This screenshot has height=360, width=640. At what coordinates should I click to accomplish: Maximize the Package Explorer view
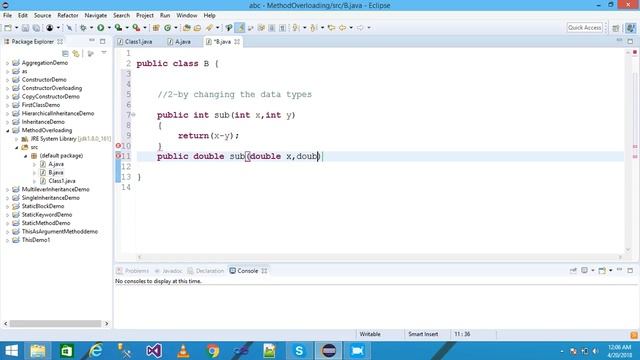(x=102, y=41)
